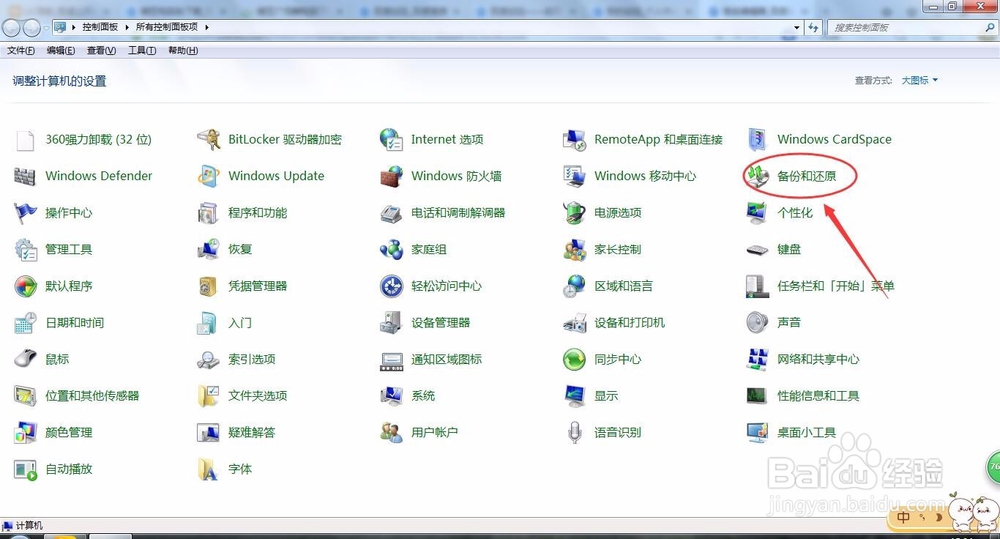Open 日期和时间 icon
1000x539 pixels.
pyautogui.click(x=26, y=323)
